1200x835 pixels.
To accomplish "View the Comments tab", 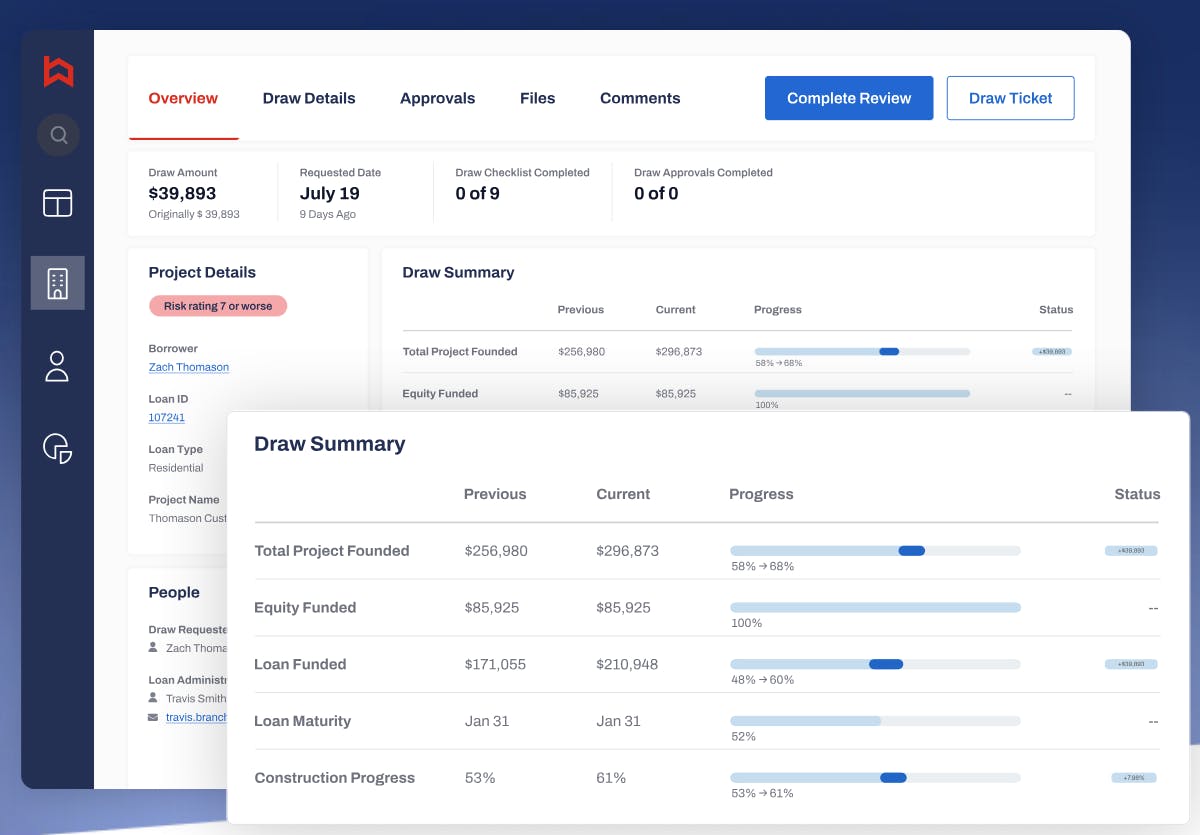I will point(640,98).
